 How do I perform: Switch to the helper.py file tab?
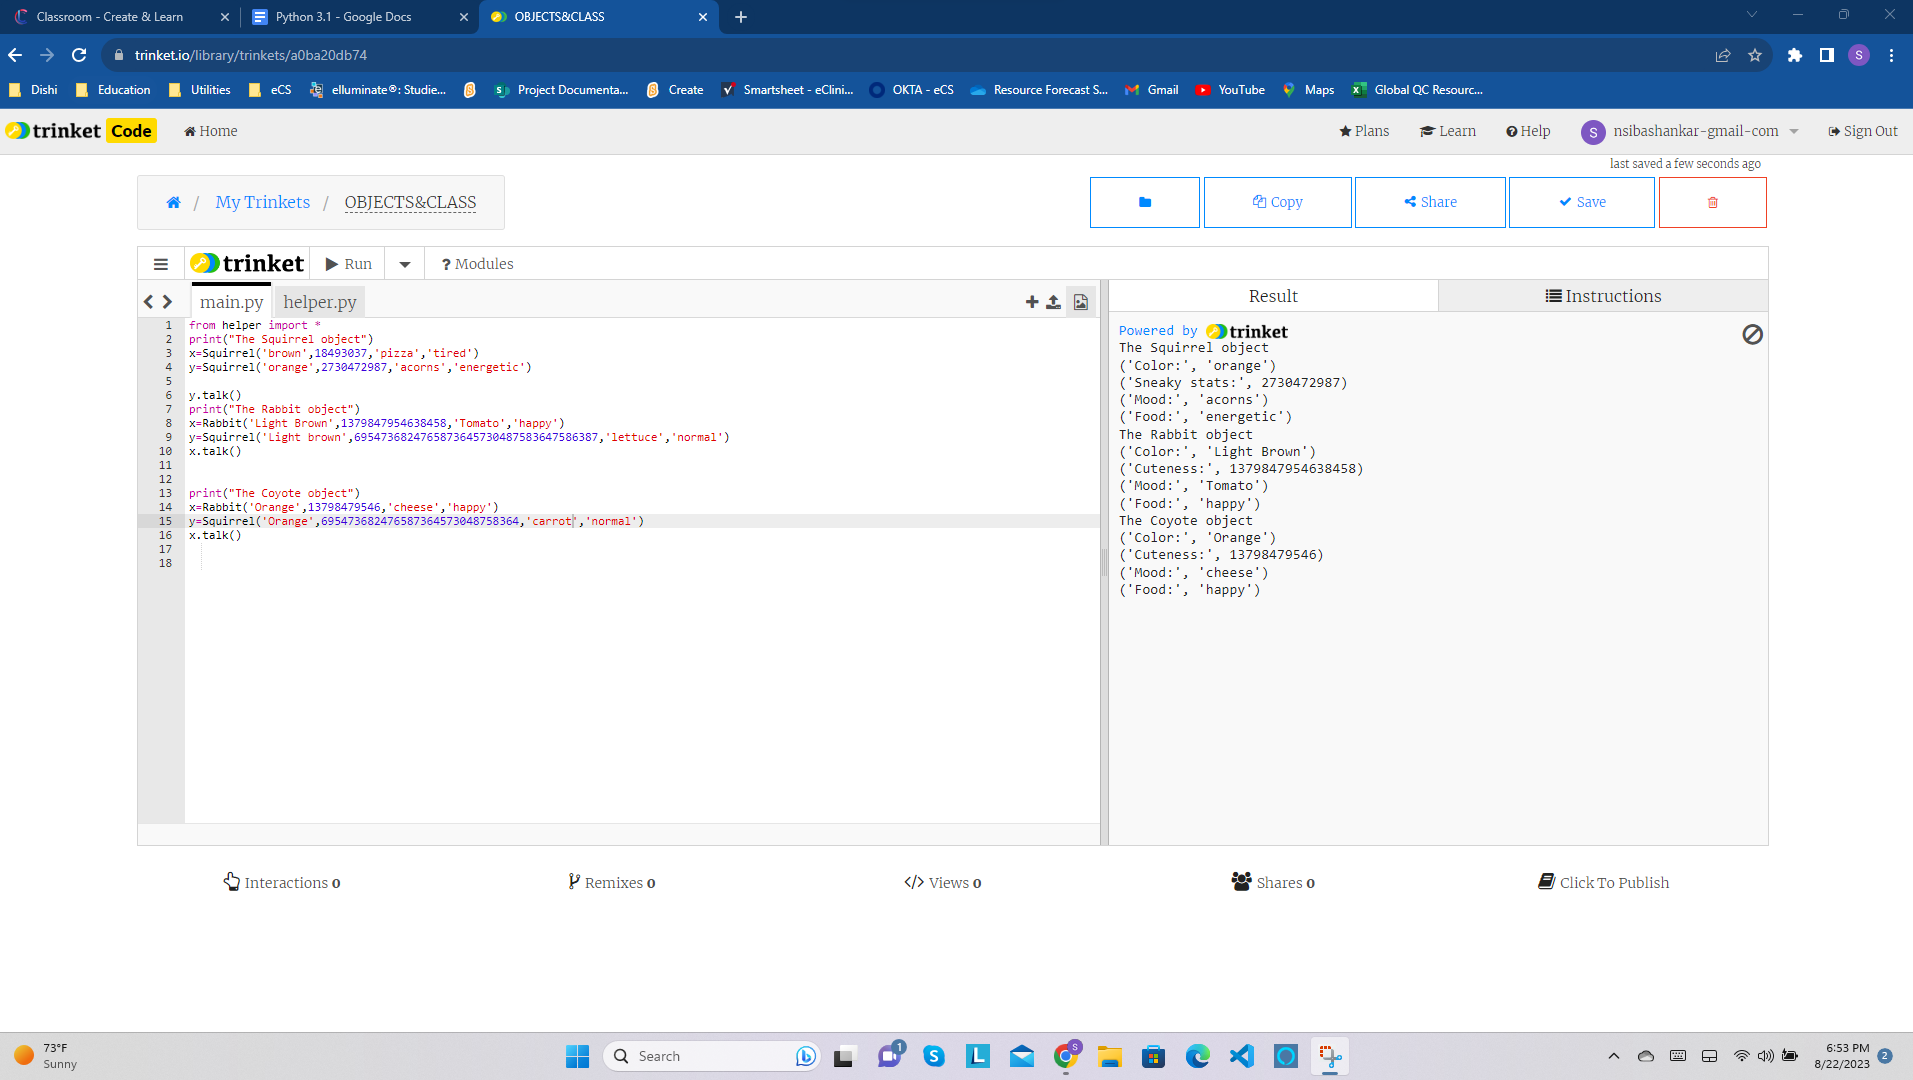tap(319, 302)
